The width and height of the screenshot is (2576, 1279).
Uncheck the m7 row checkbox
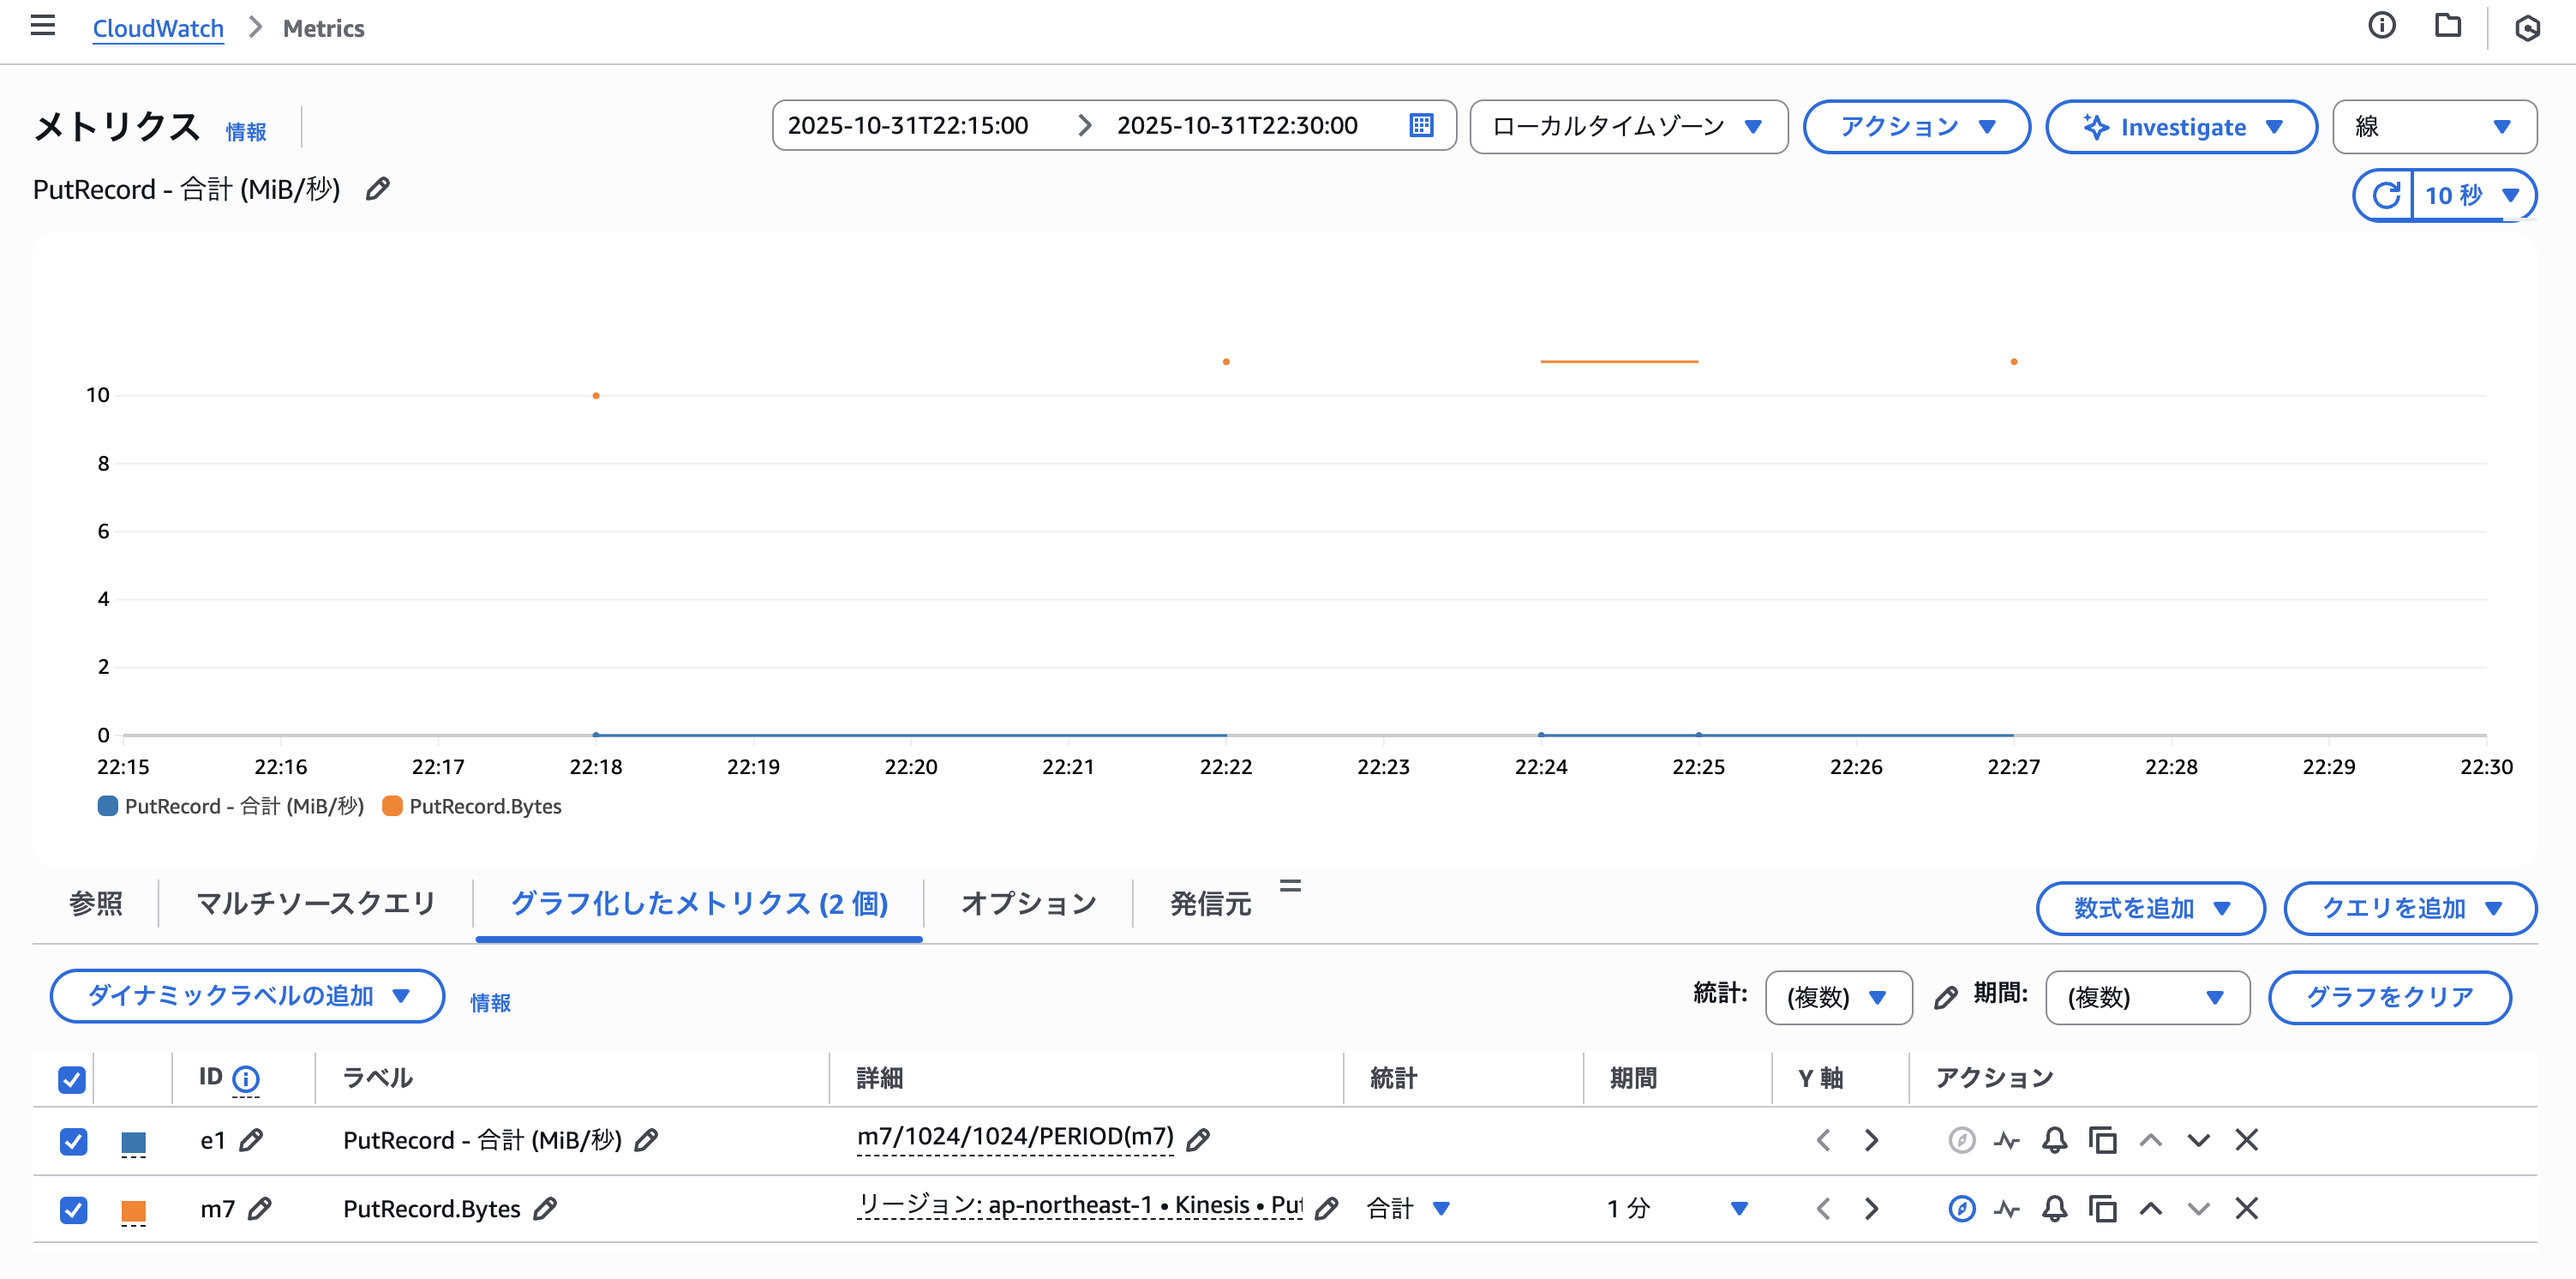tap(73, 1210)
